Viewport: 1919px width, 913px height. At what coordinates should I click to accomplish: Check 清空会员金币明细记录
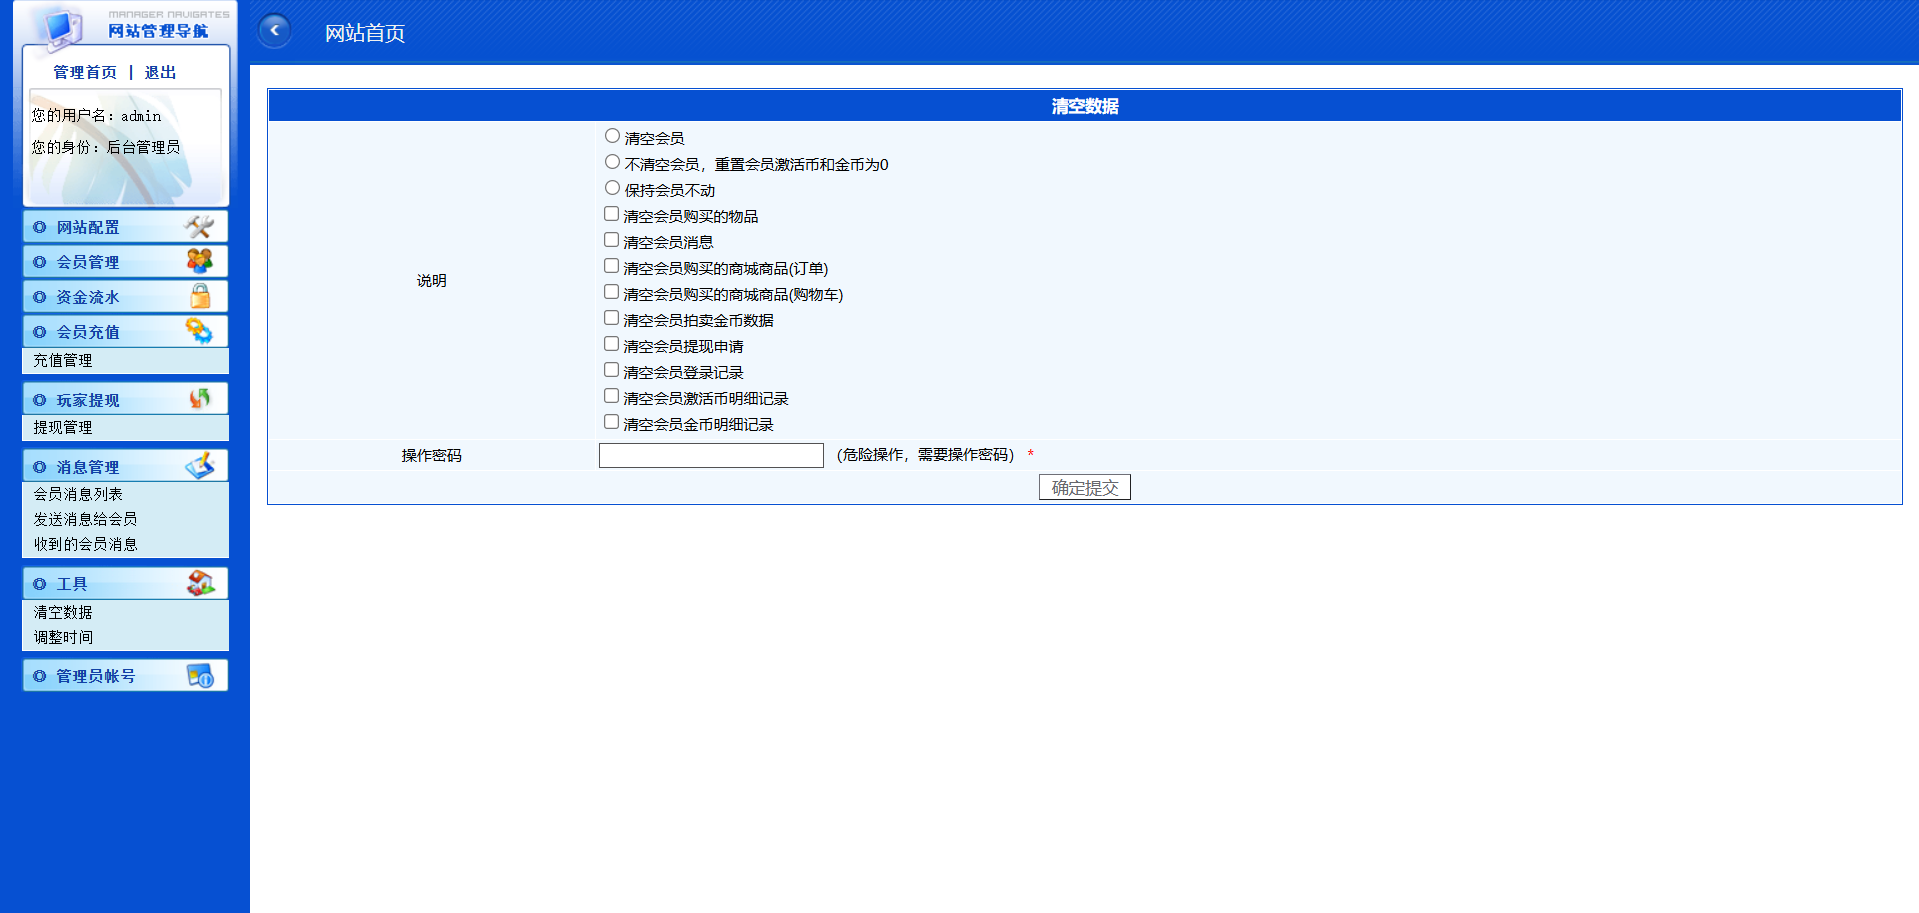pyautogui.click(x=611, y=422)
